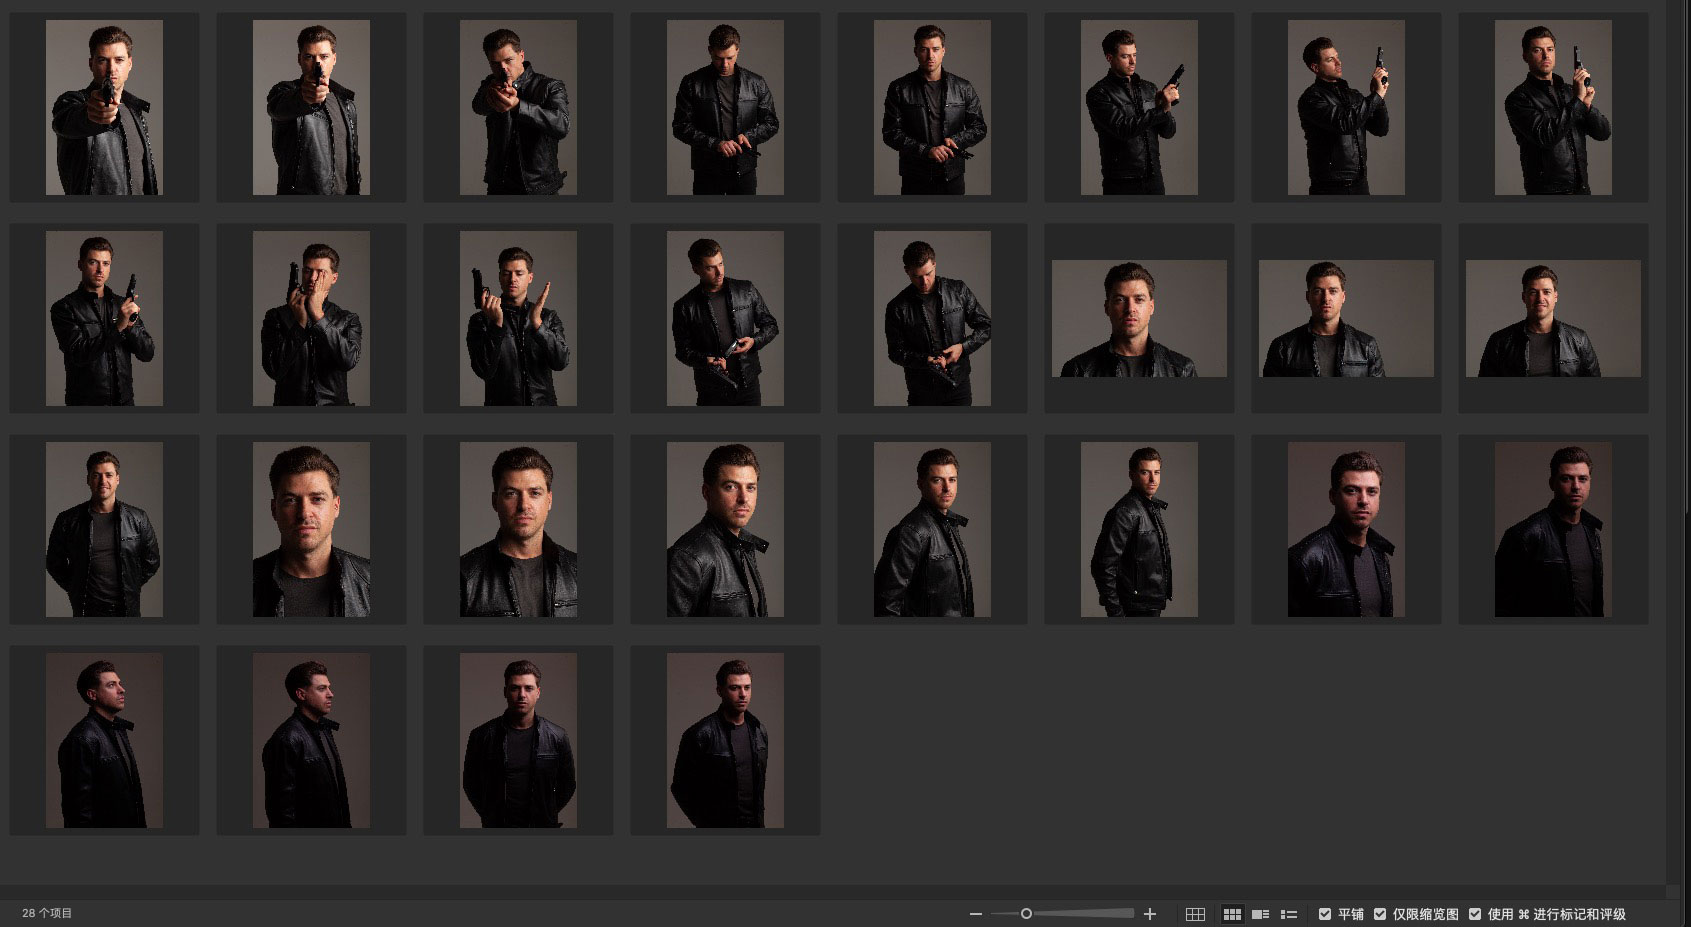Select photo with gun and open palm raised
This screenshot has width=1691, height=927.
click(518, 319)
